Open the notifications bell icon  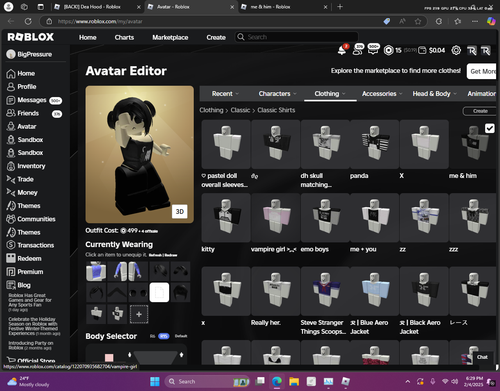(x=342, y=50)
